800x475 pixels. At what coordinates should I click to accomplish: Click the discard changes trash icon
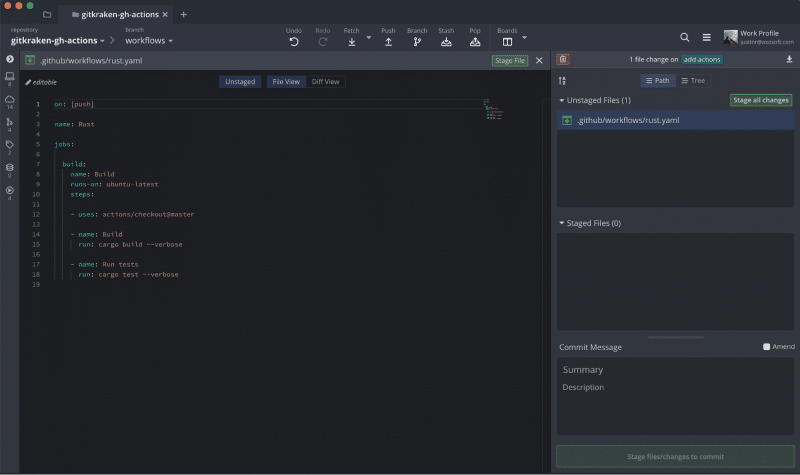coord(563,59)
